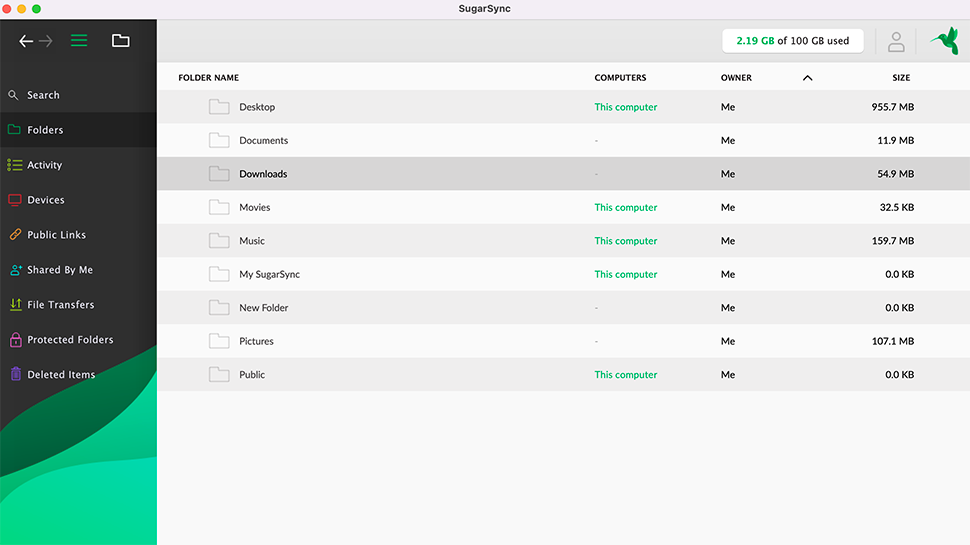Open the user account profile icon
Screen dimensions: 970x545
896,41
